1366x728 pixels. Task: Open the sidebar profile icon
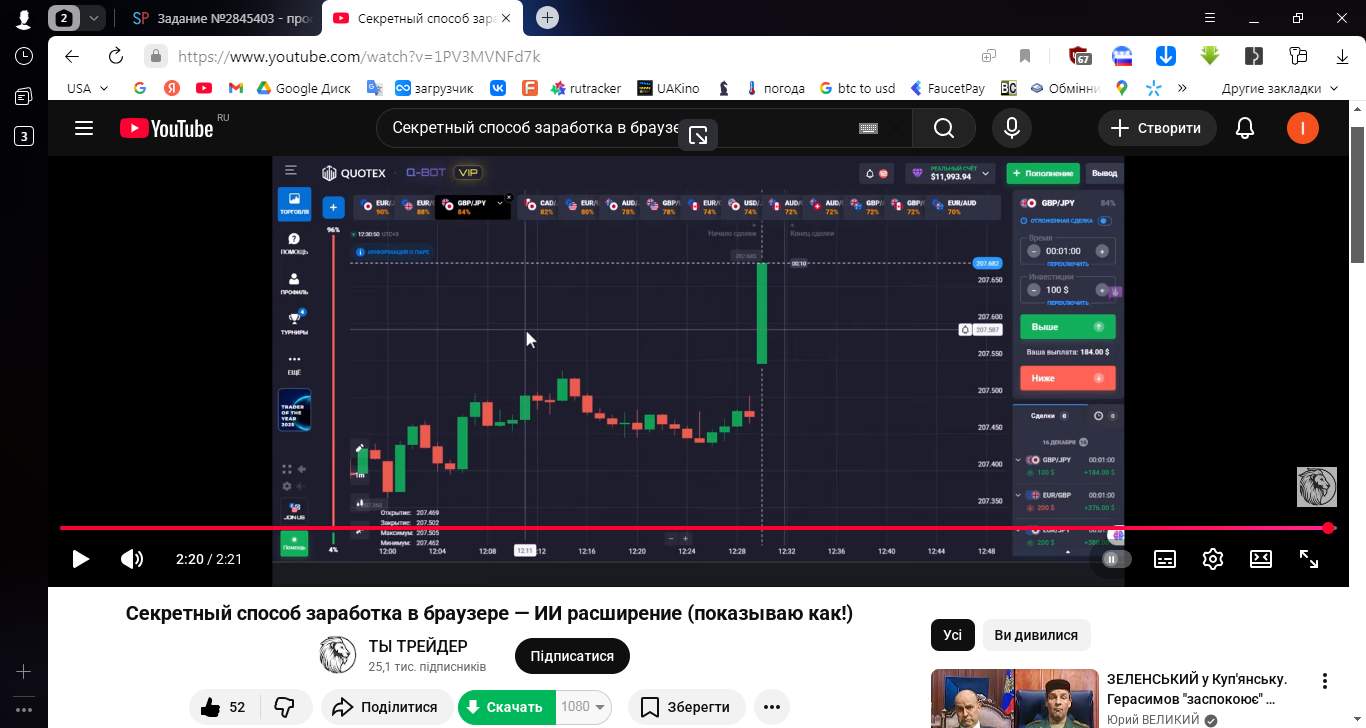pos(24,18)
